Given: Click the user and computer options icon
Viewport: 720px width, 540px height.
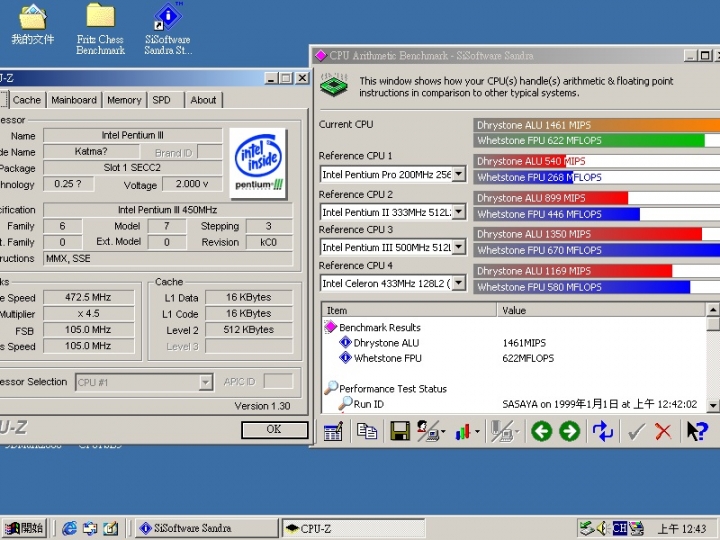Looking at the screenshot, I should 428,431.
